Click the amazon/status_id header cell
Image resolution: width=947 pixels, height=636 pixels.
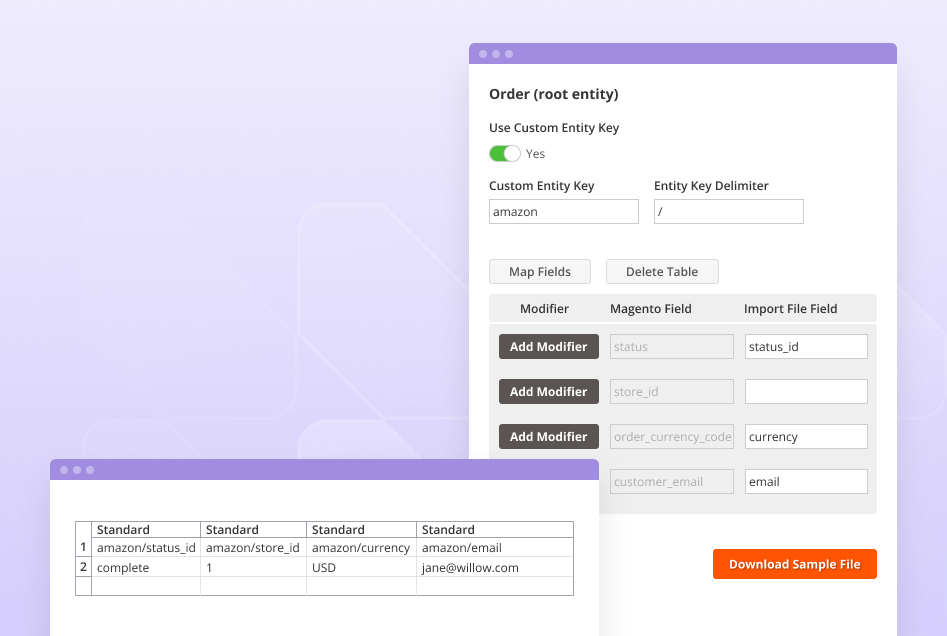(145, 548)
